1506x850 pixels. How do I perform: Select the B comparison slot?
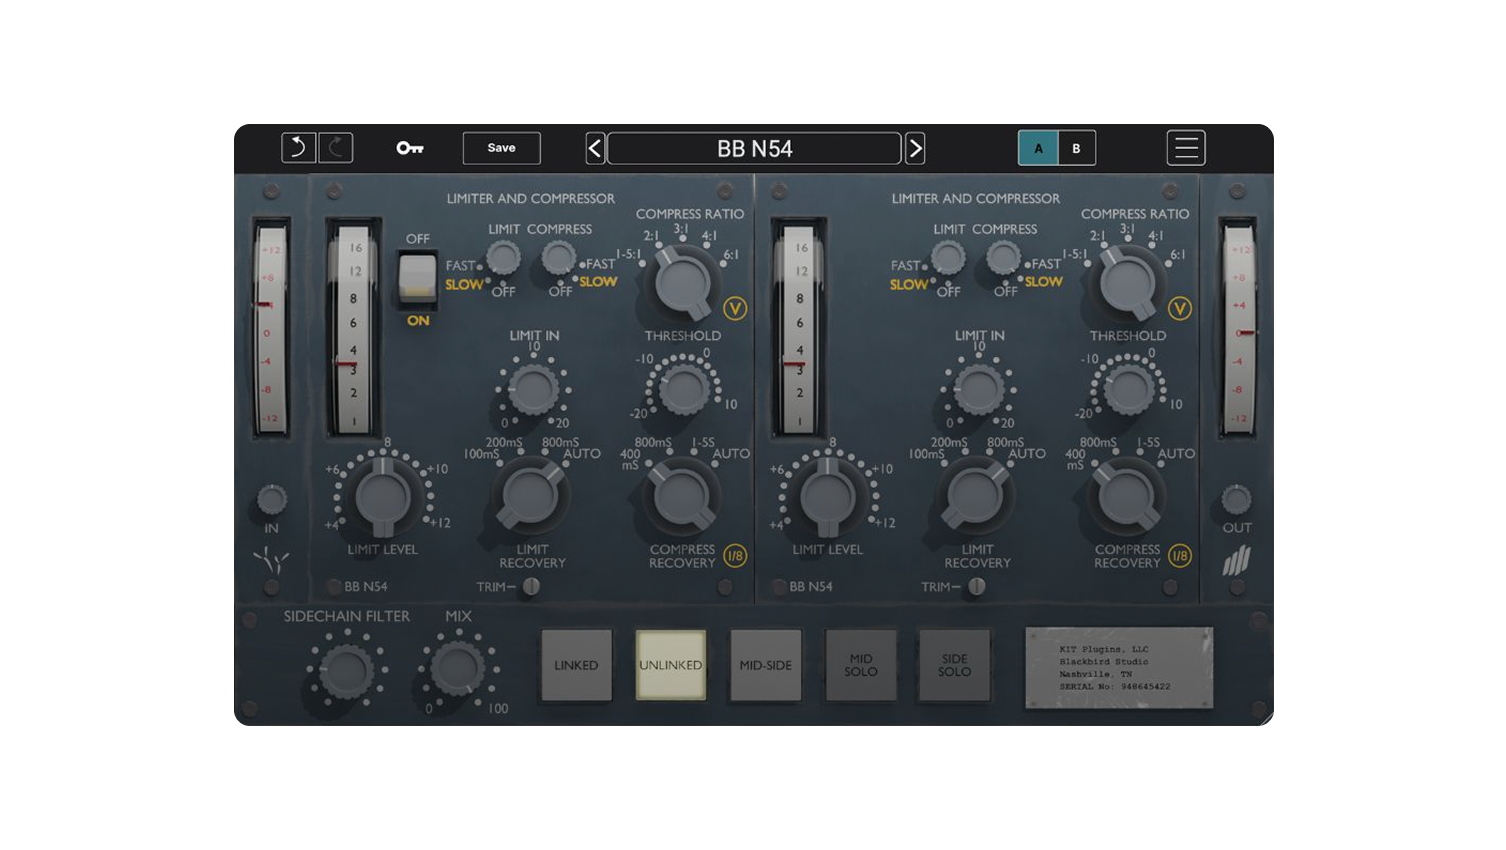[x=1076, y=148]
